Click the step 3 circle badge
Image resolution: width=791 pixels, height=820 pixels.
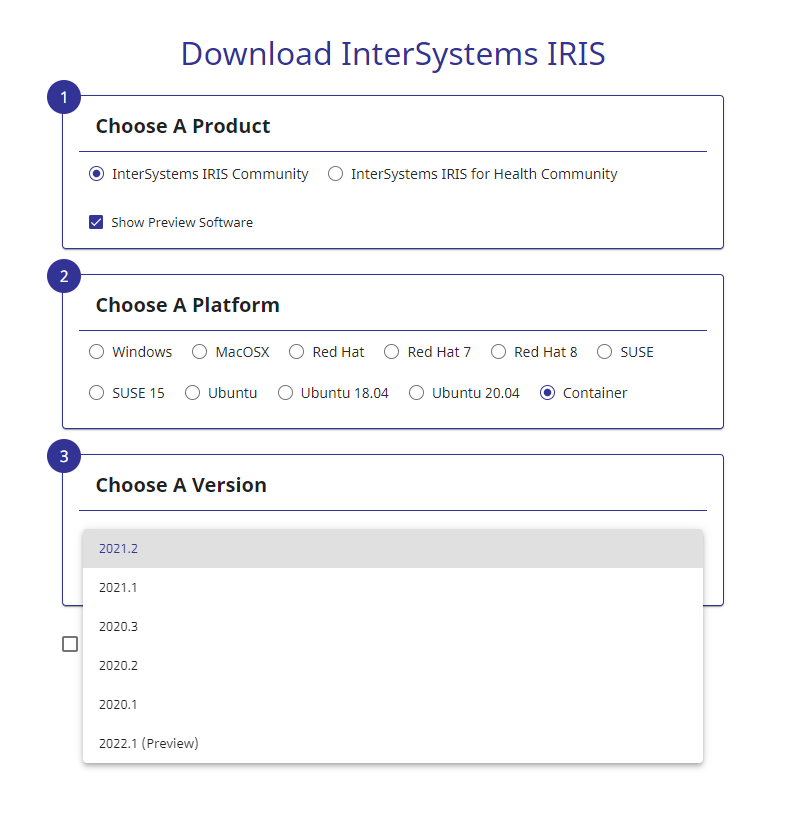64,457
